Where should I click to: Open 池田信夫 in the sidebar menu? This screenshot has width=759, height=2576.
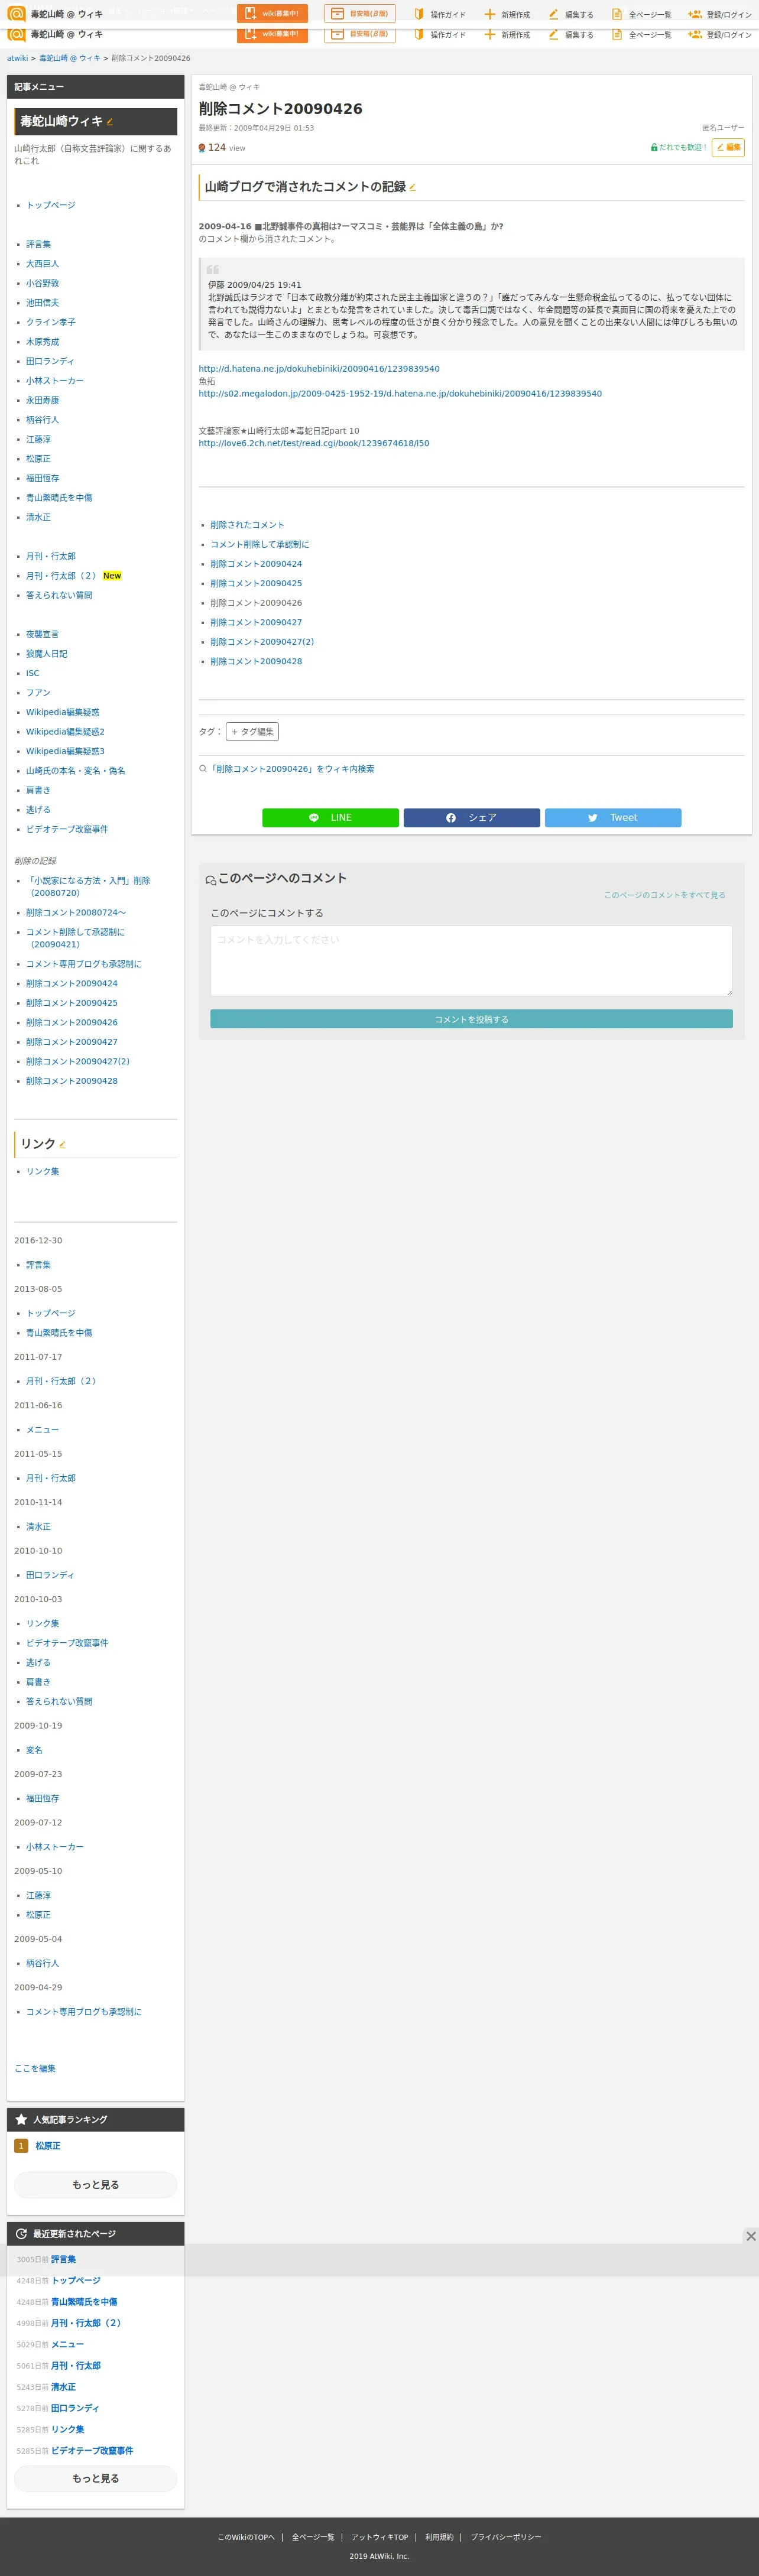pyautogui.click(x=42, y=303)
